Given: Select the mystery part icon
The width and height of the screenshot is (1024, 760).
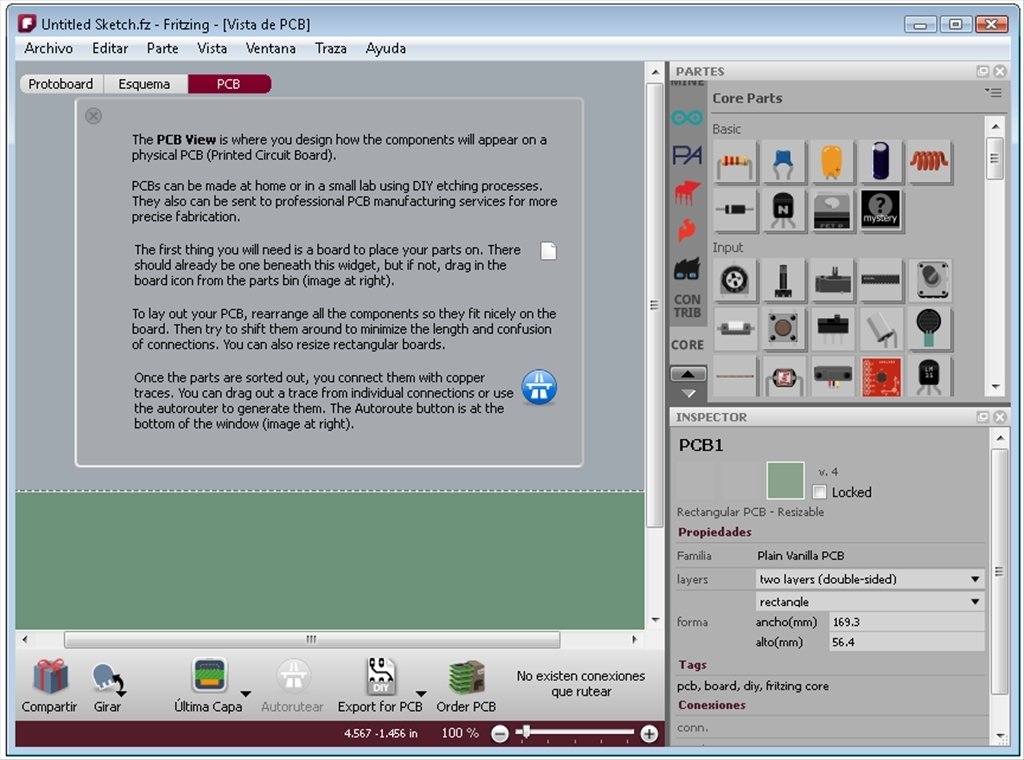Looking at the screenshot, I should tap(880, 210).
